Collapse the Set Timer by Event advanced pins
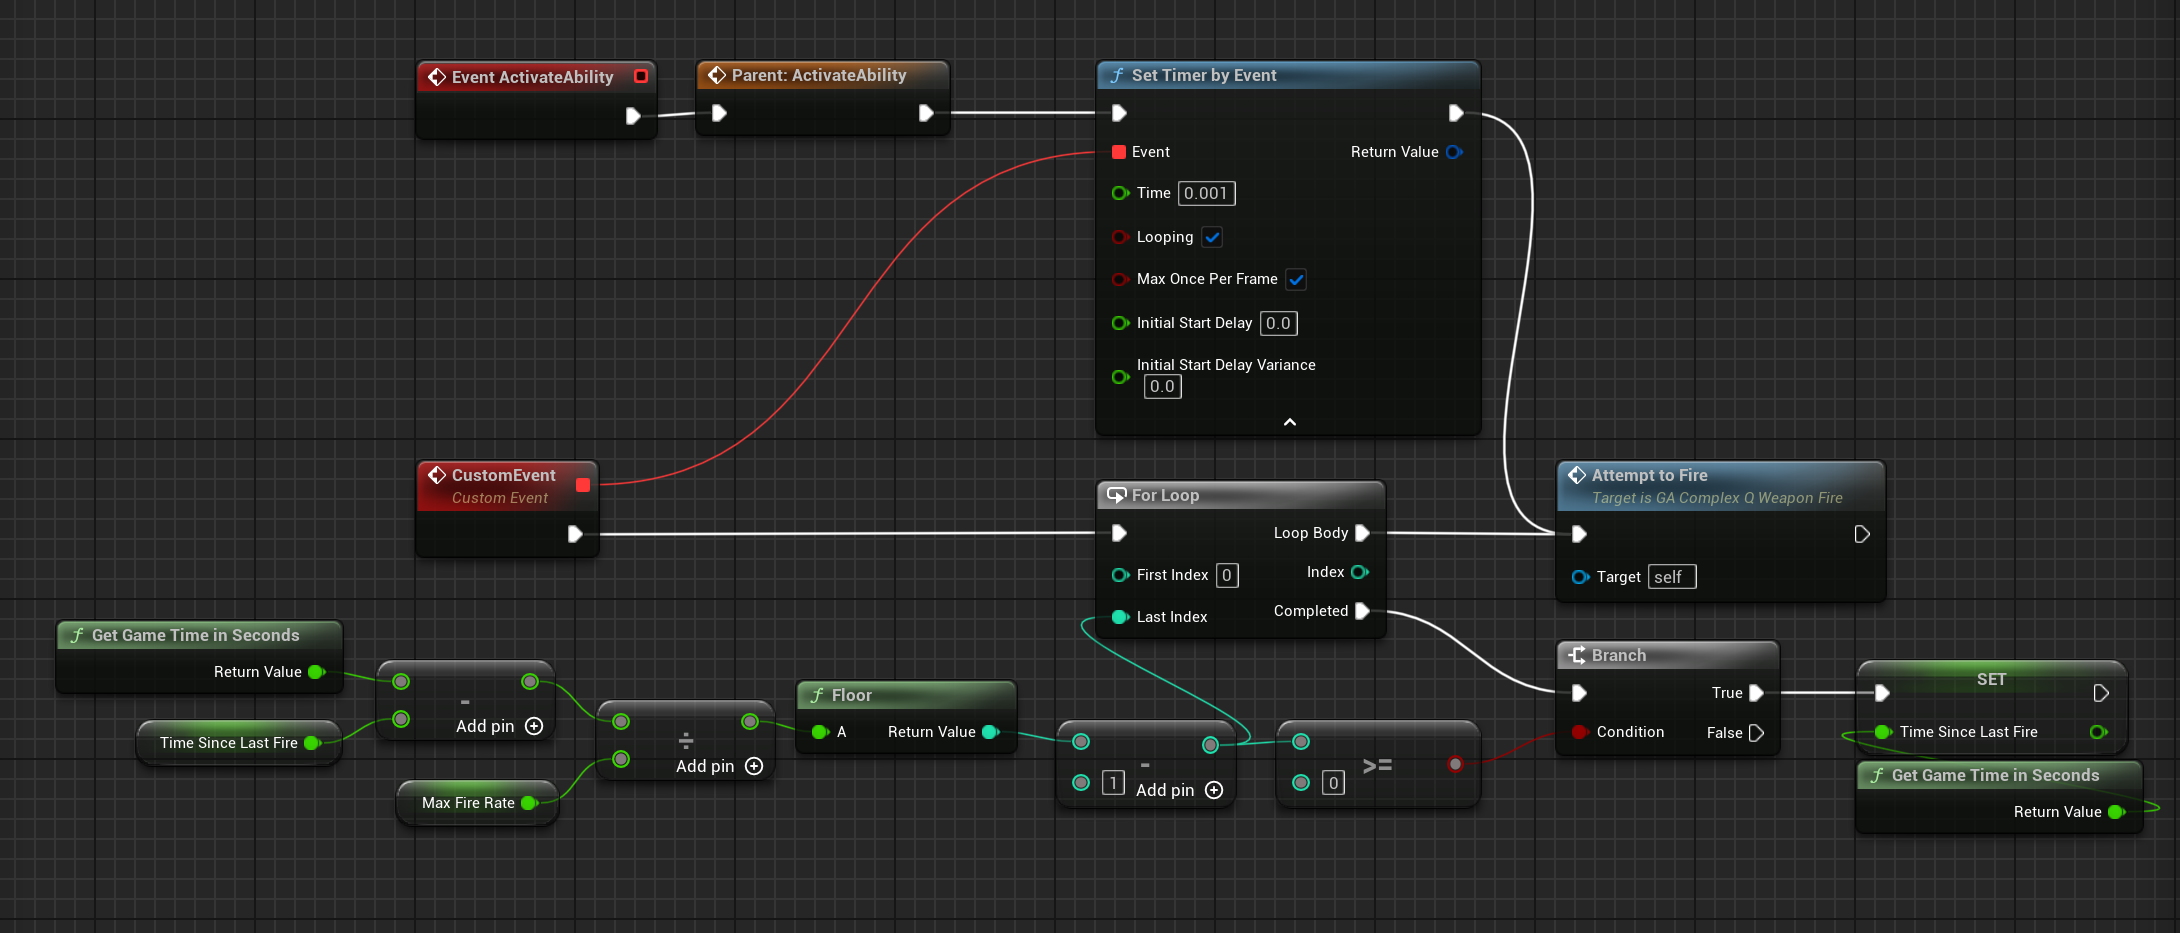The width and height of the screenshot is (2180, 933). 1289,422
